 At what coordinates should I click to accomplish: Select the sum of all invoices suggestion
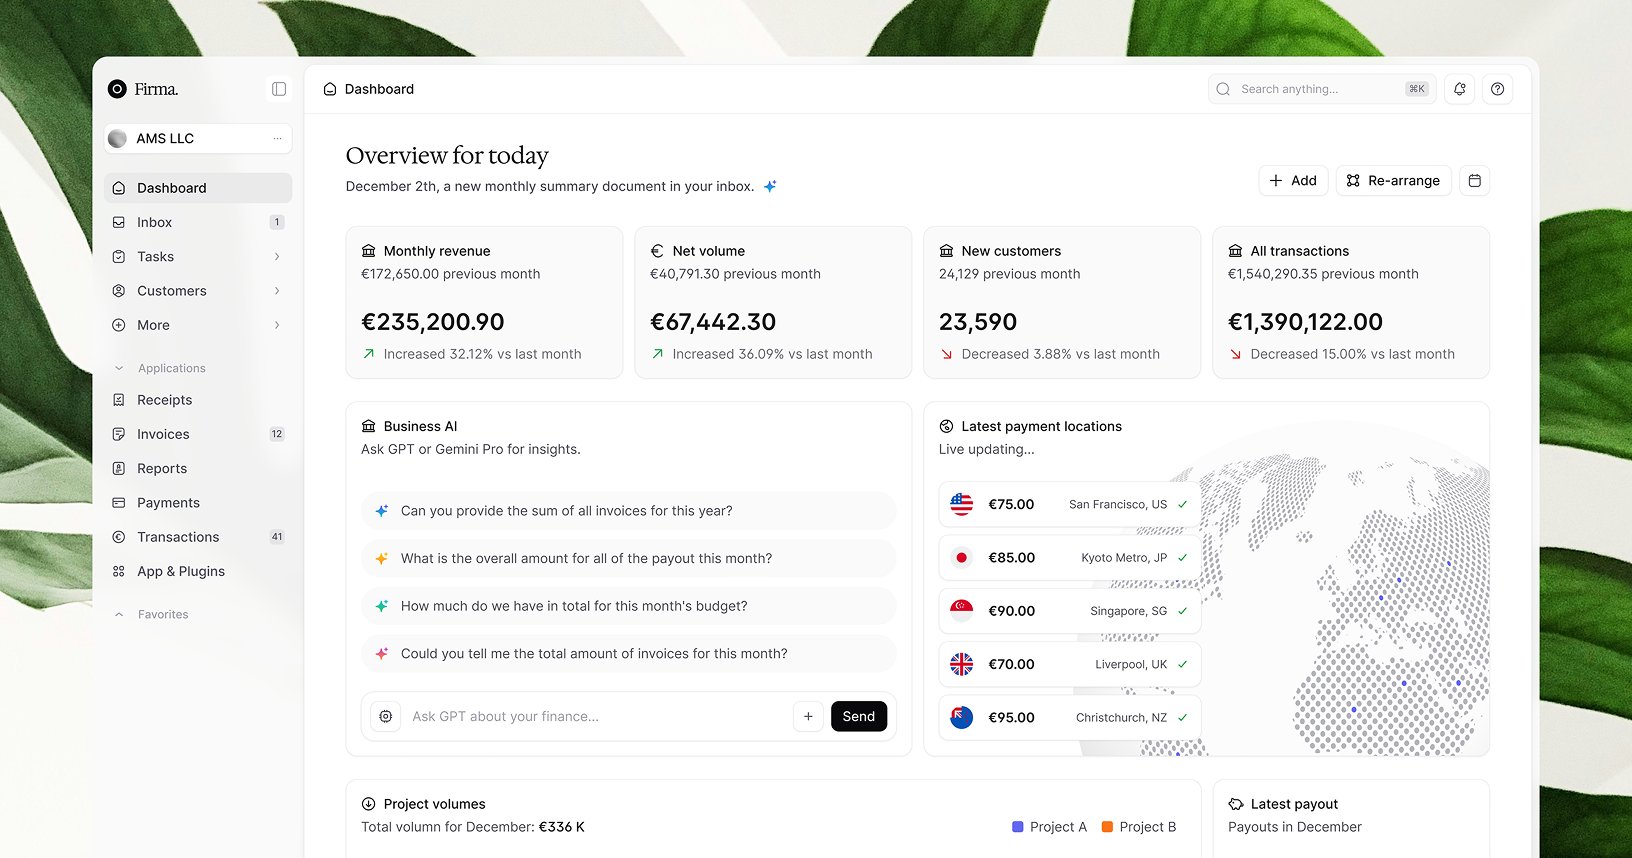[x=628, y=511]
